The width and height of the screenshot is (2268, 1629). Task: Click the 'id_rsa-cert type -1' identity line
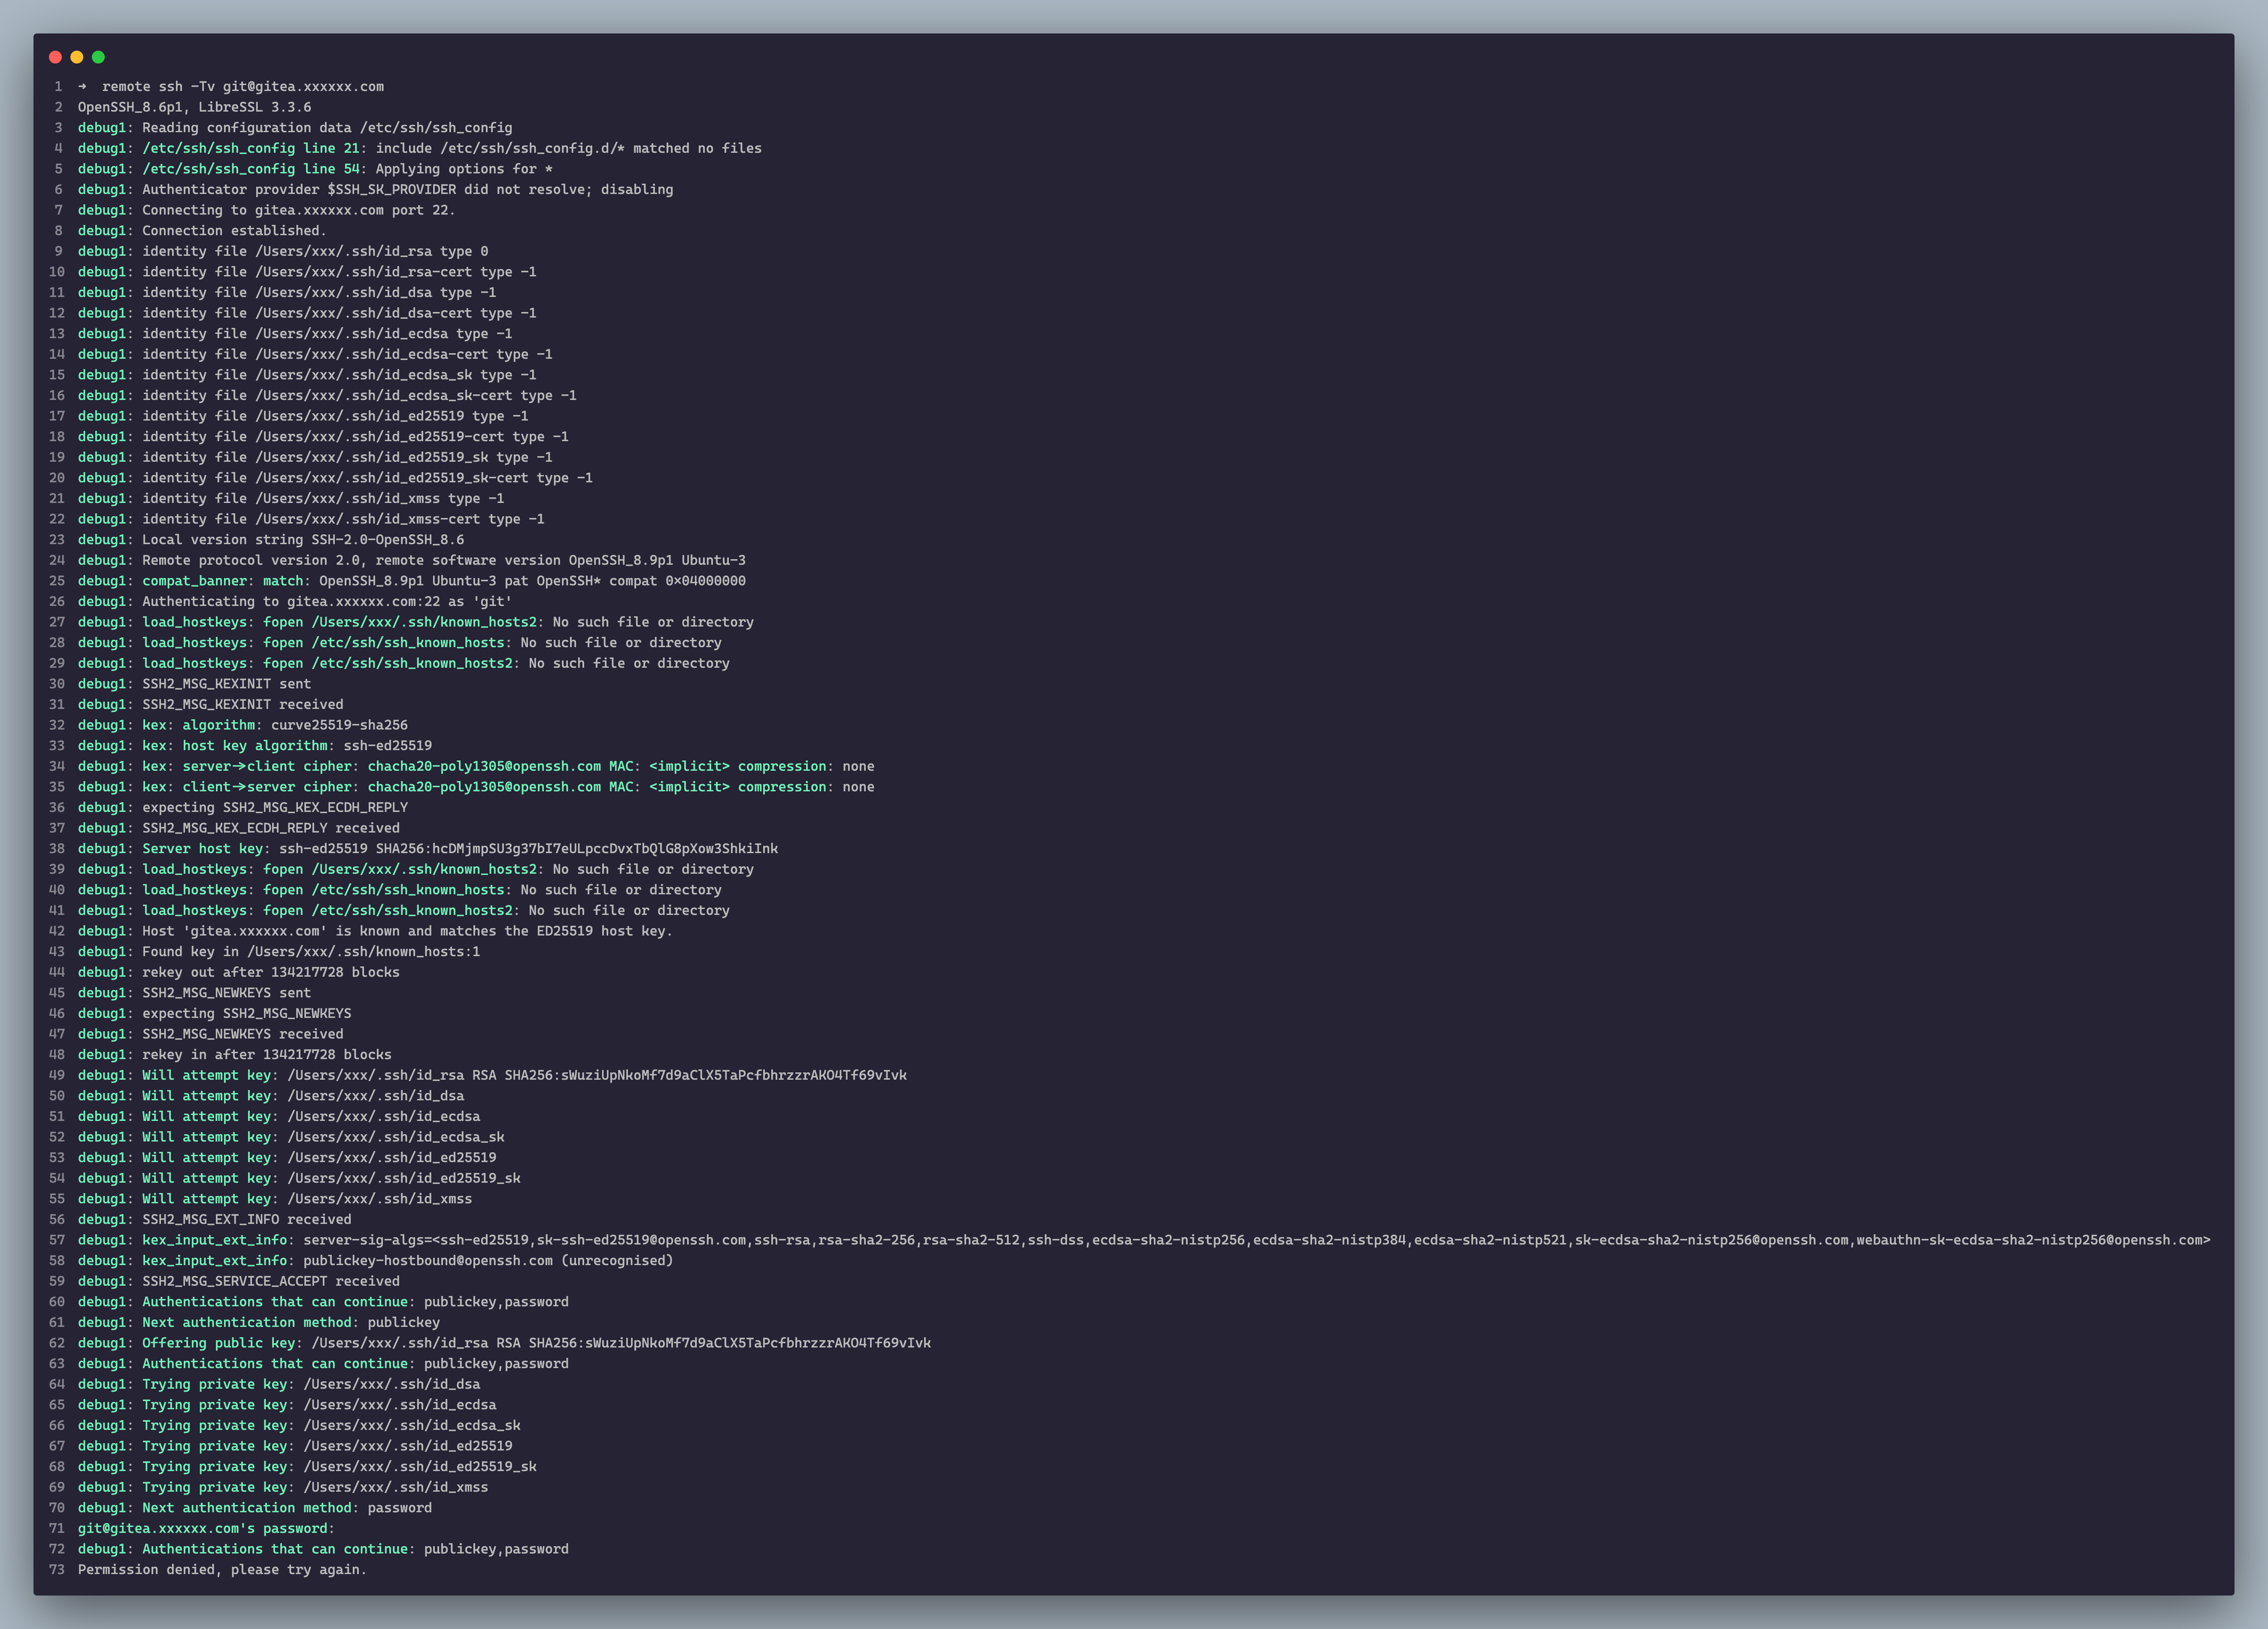(307, 272)
